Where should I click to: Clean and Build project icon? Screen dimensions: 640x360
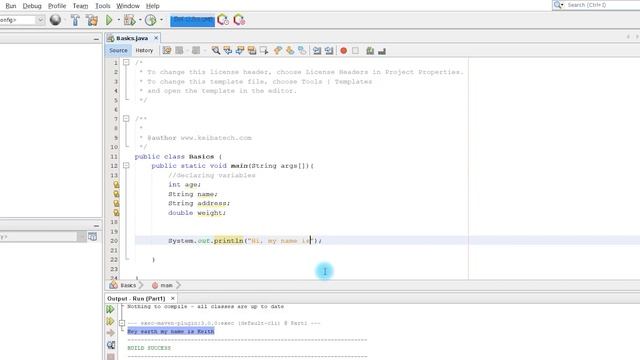click(x=92, y=20)
